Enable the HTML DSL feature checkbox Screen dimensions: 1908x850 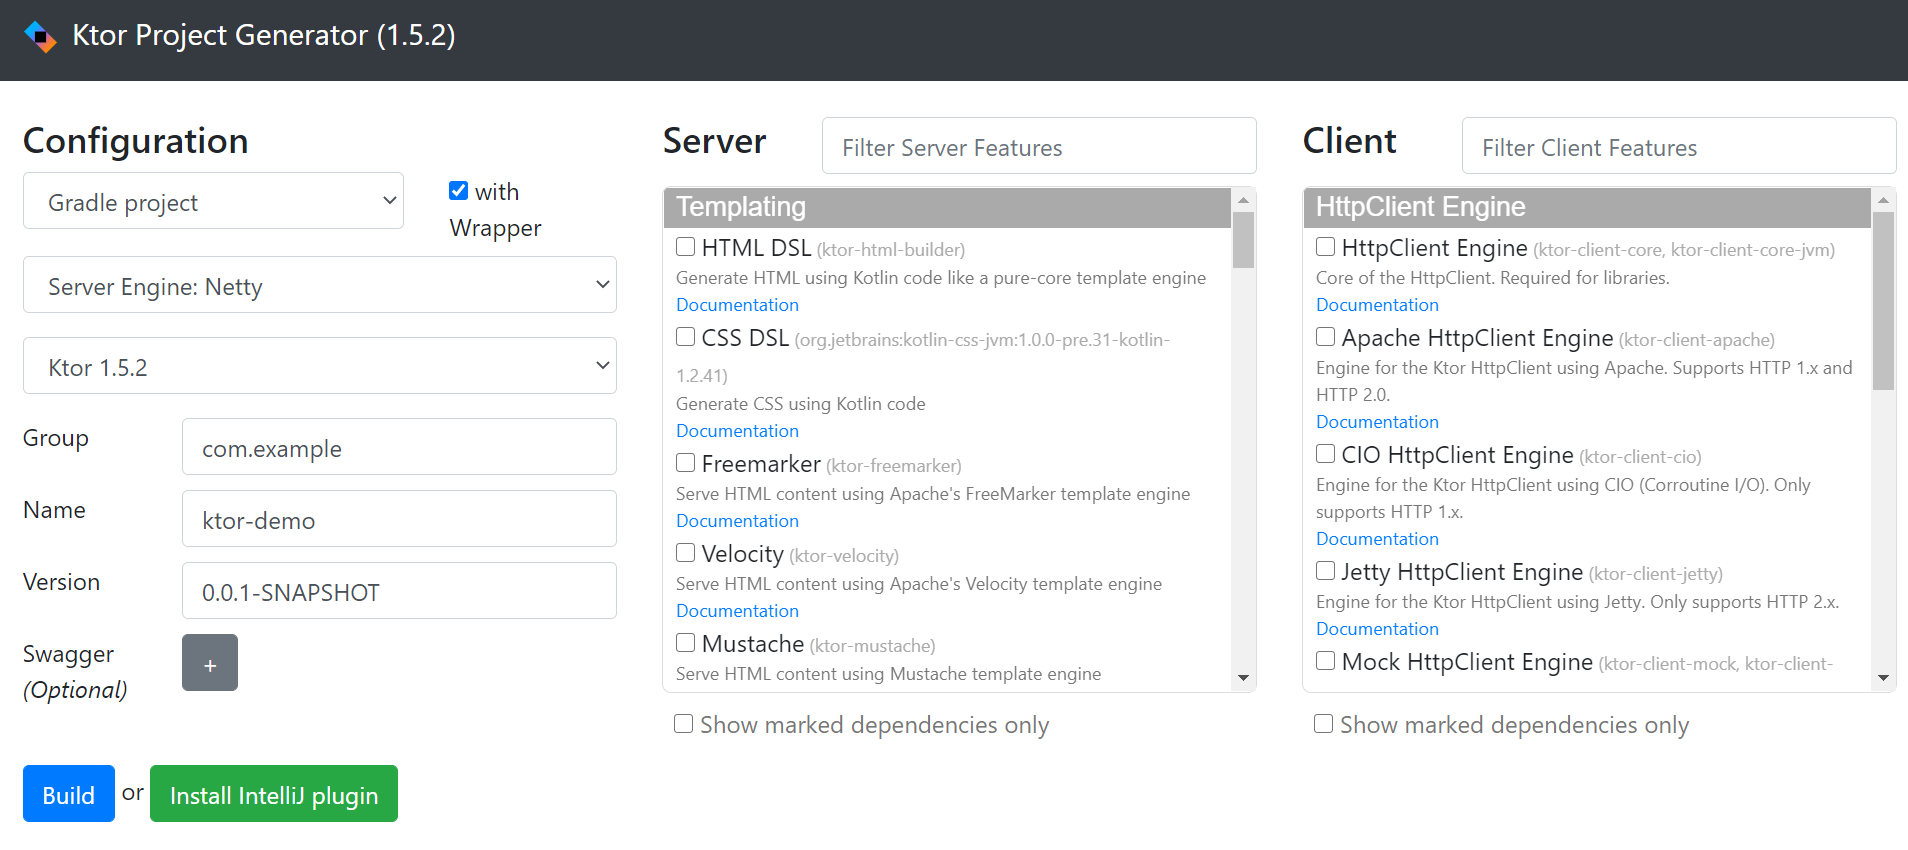click(x=686, y=247)
